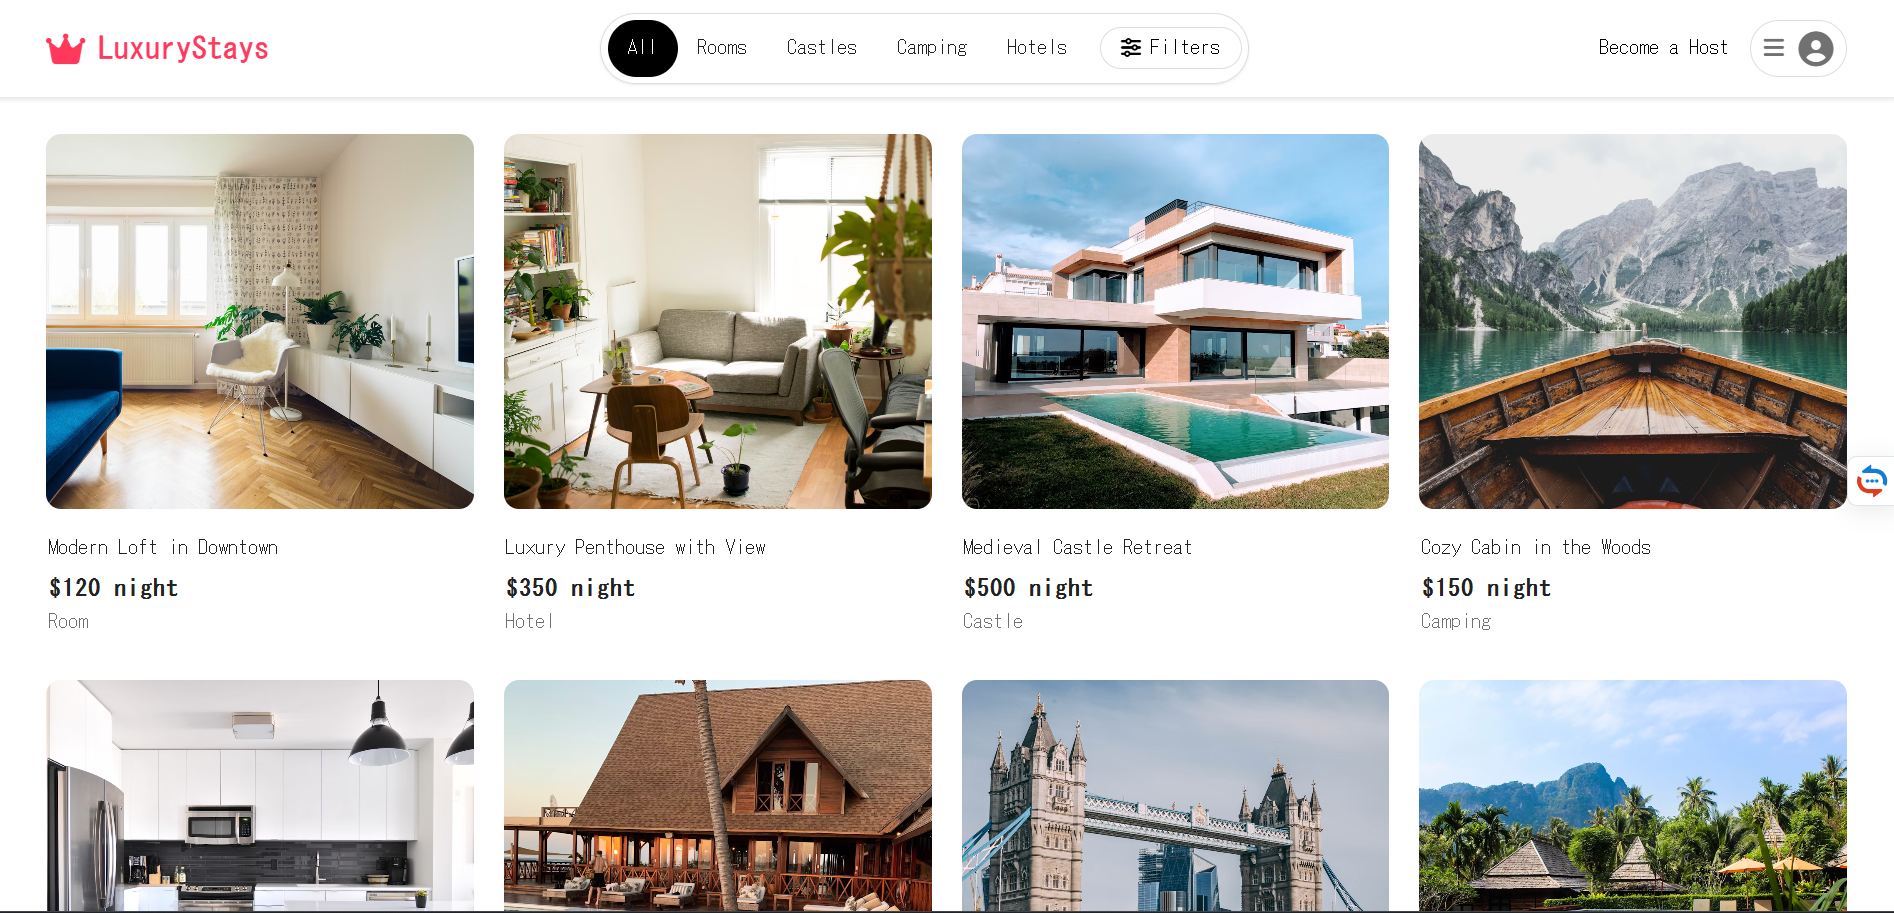This screenshot has width=1894, height=913.
Task: Select the Camping category tab
Action: tap(932, 48)
